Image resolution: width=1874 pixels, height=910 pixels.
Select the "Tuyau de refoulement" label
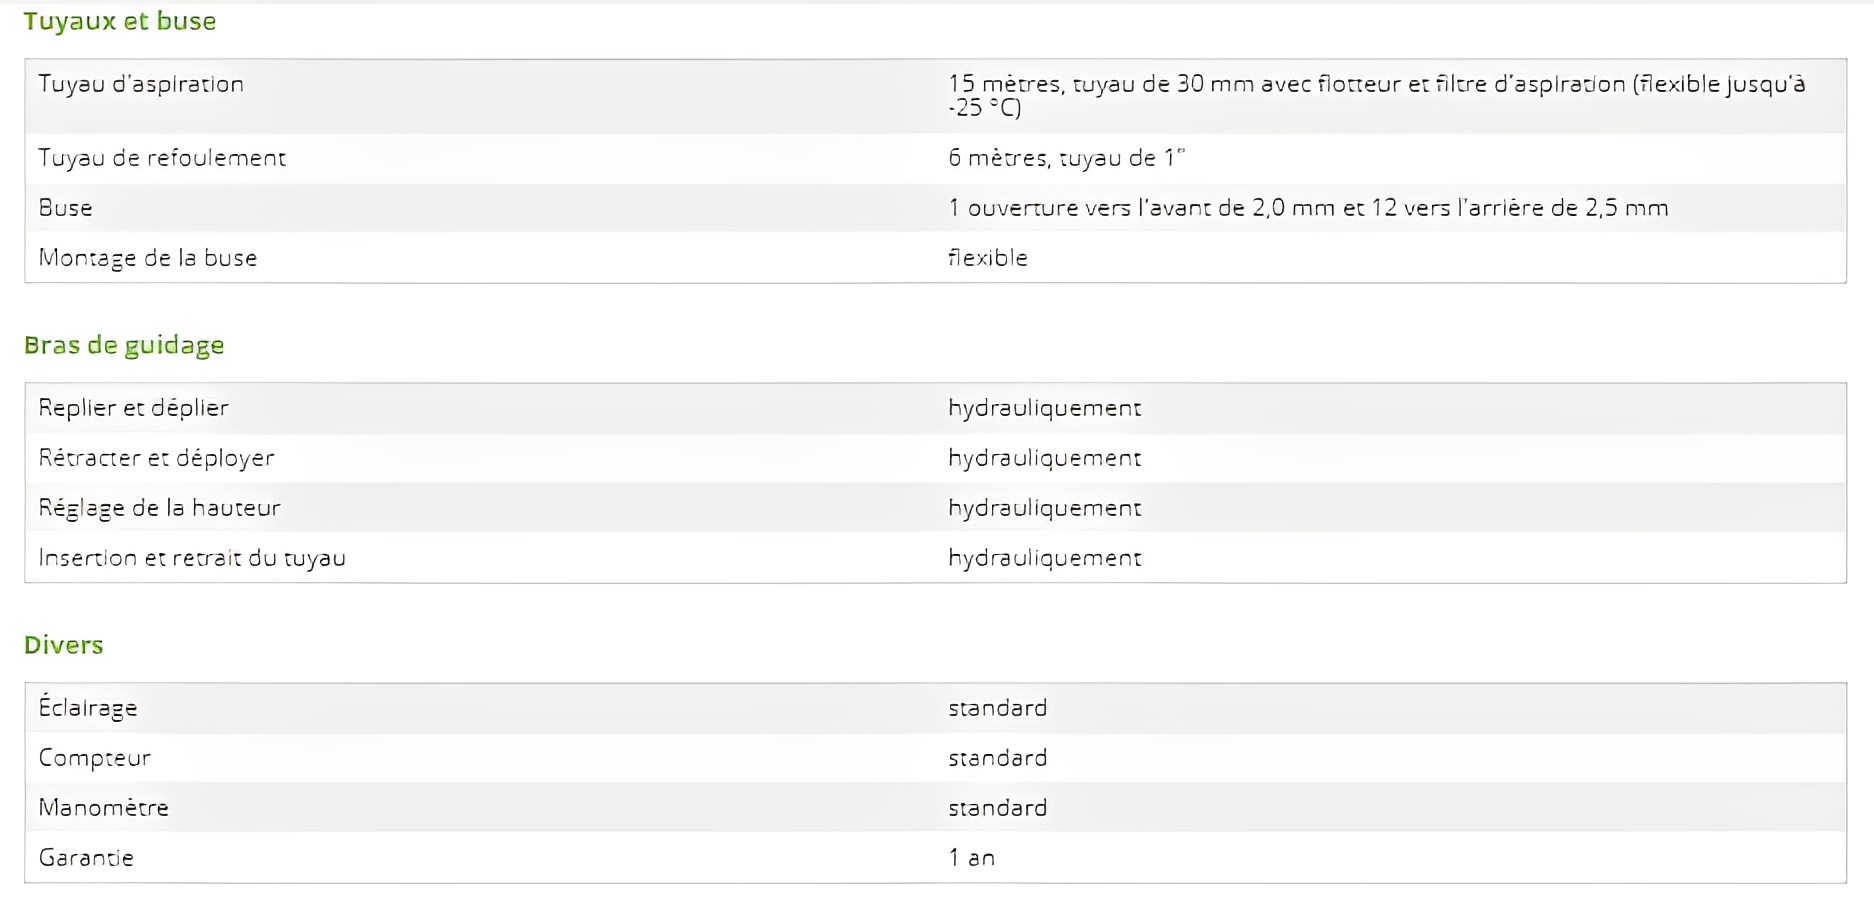(162, 158)
